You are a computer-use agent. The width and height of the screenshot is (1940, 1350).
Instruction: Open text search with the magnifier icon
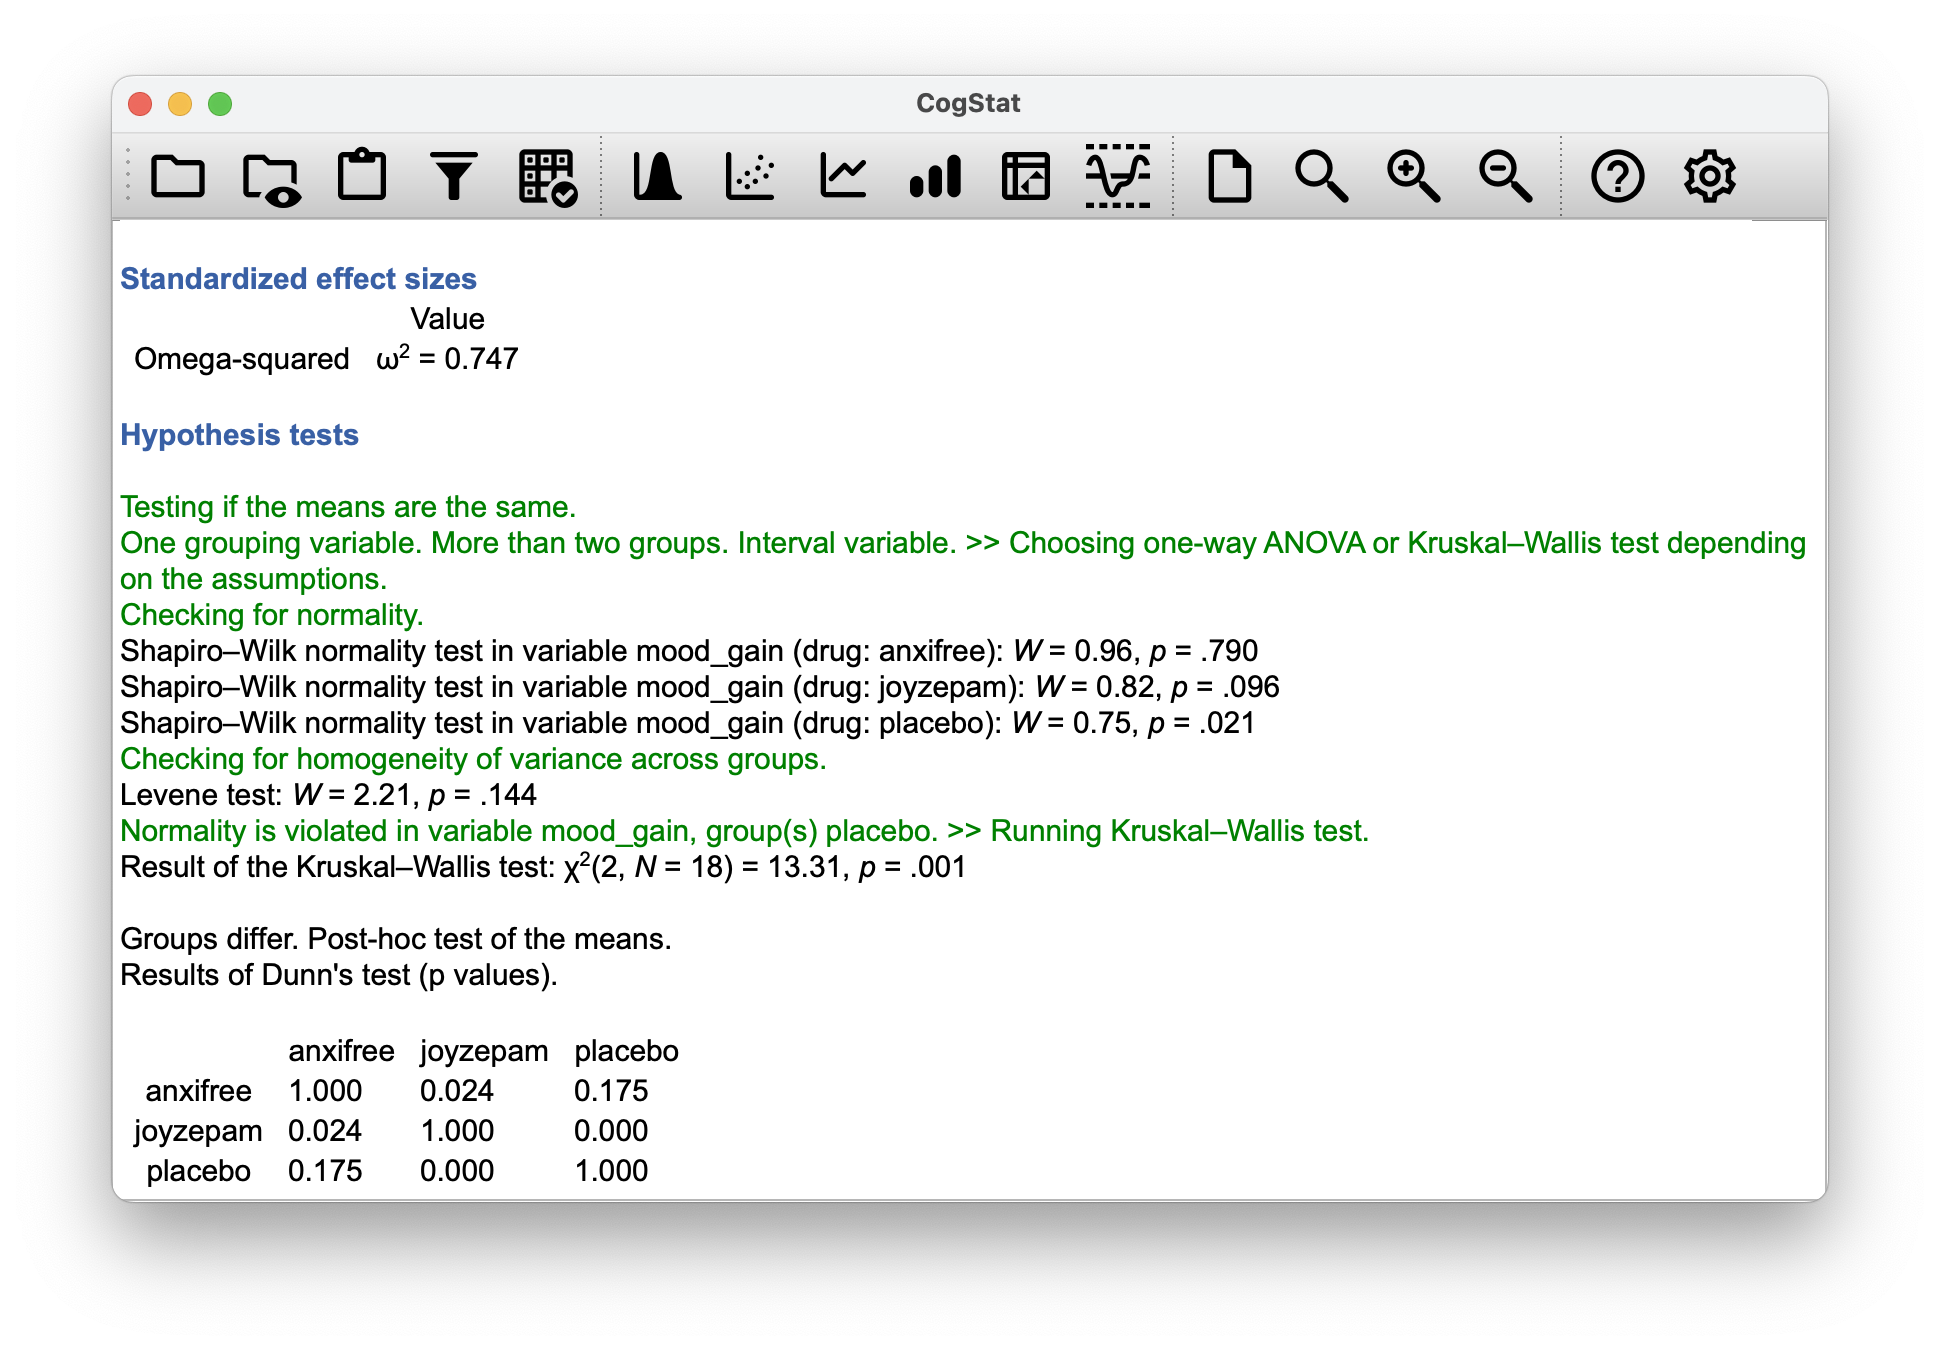1324,177
